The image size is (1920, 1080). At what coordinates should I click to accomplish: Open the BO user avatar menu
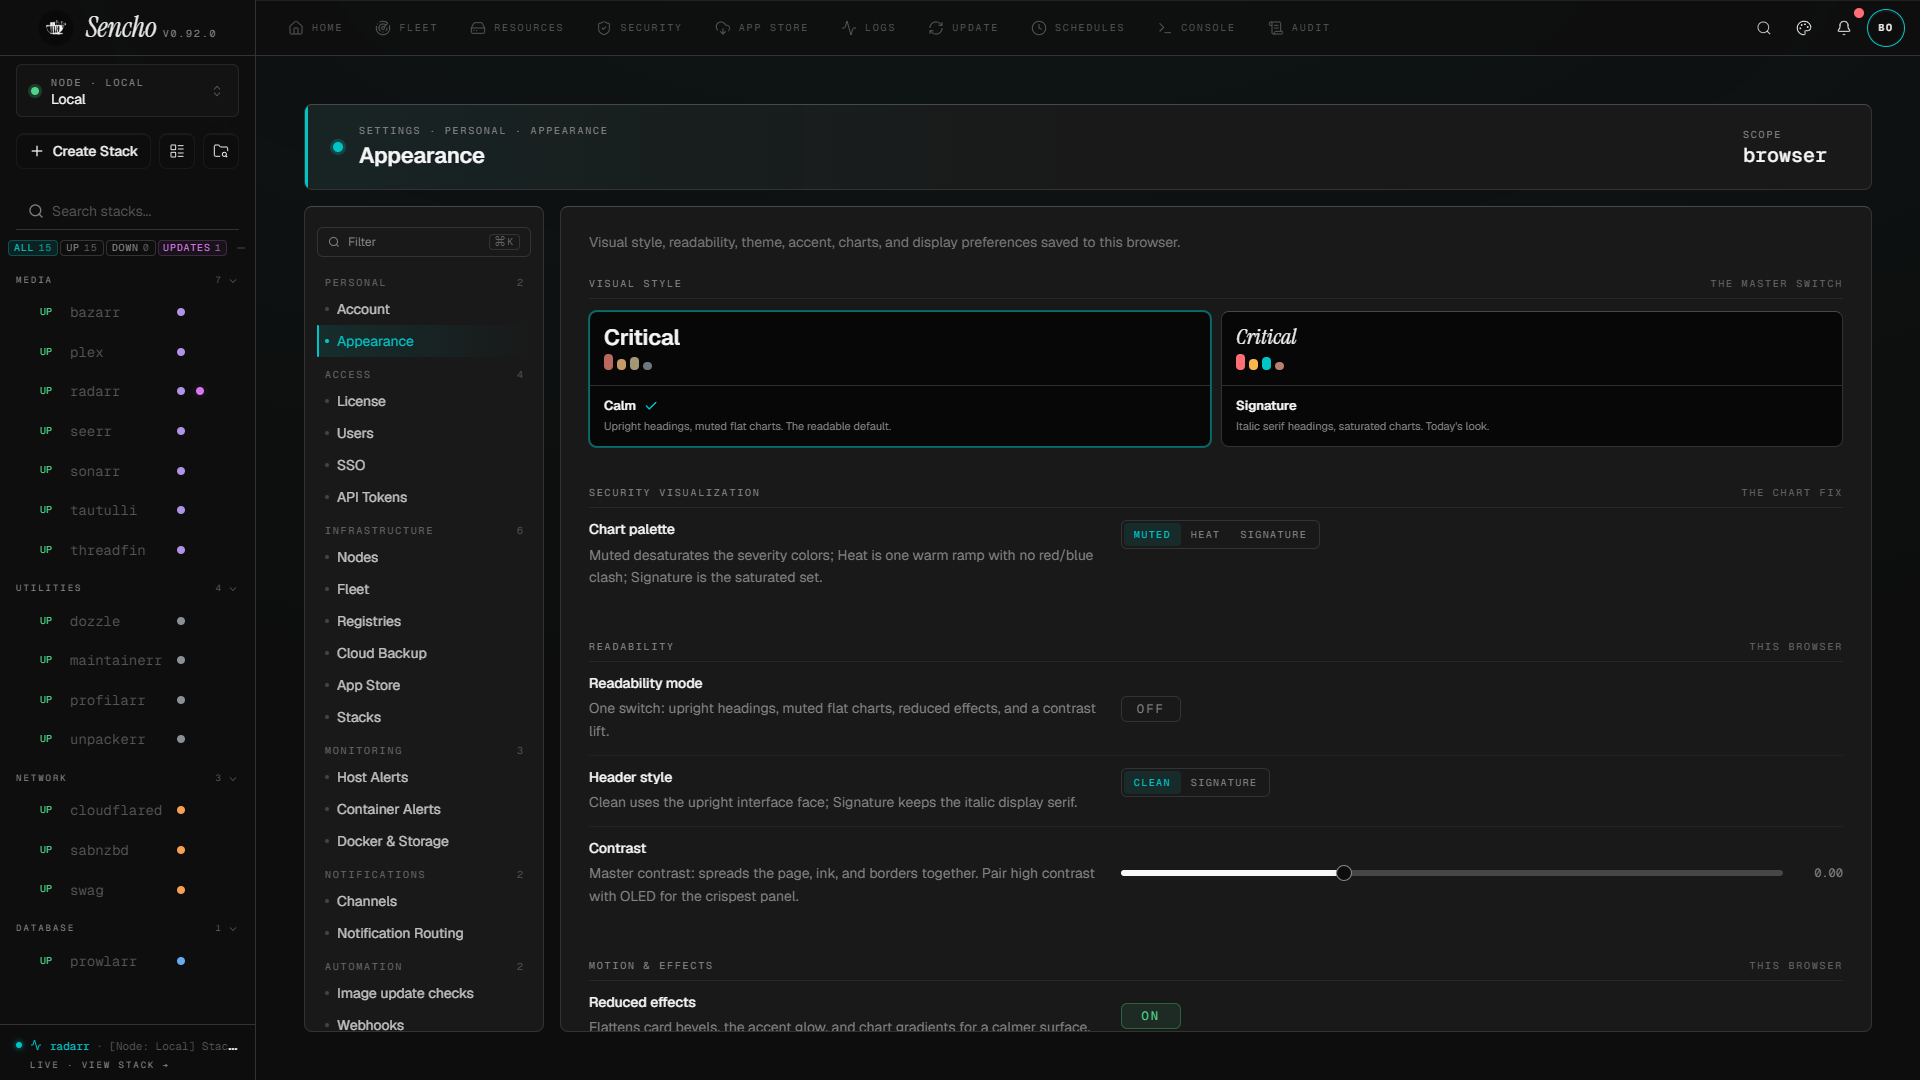pos(1885,28)
